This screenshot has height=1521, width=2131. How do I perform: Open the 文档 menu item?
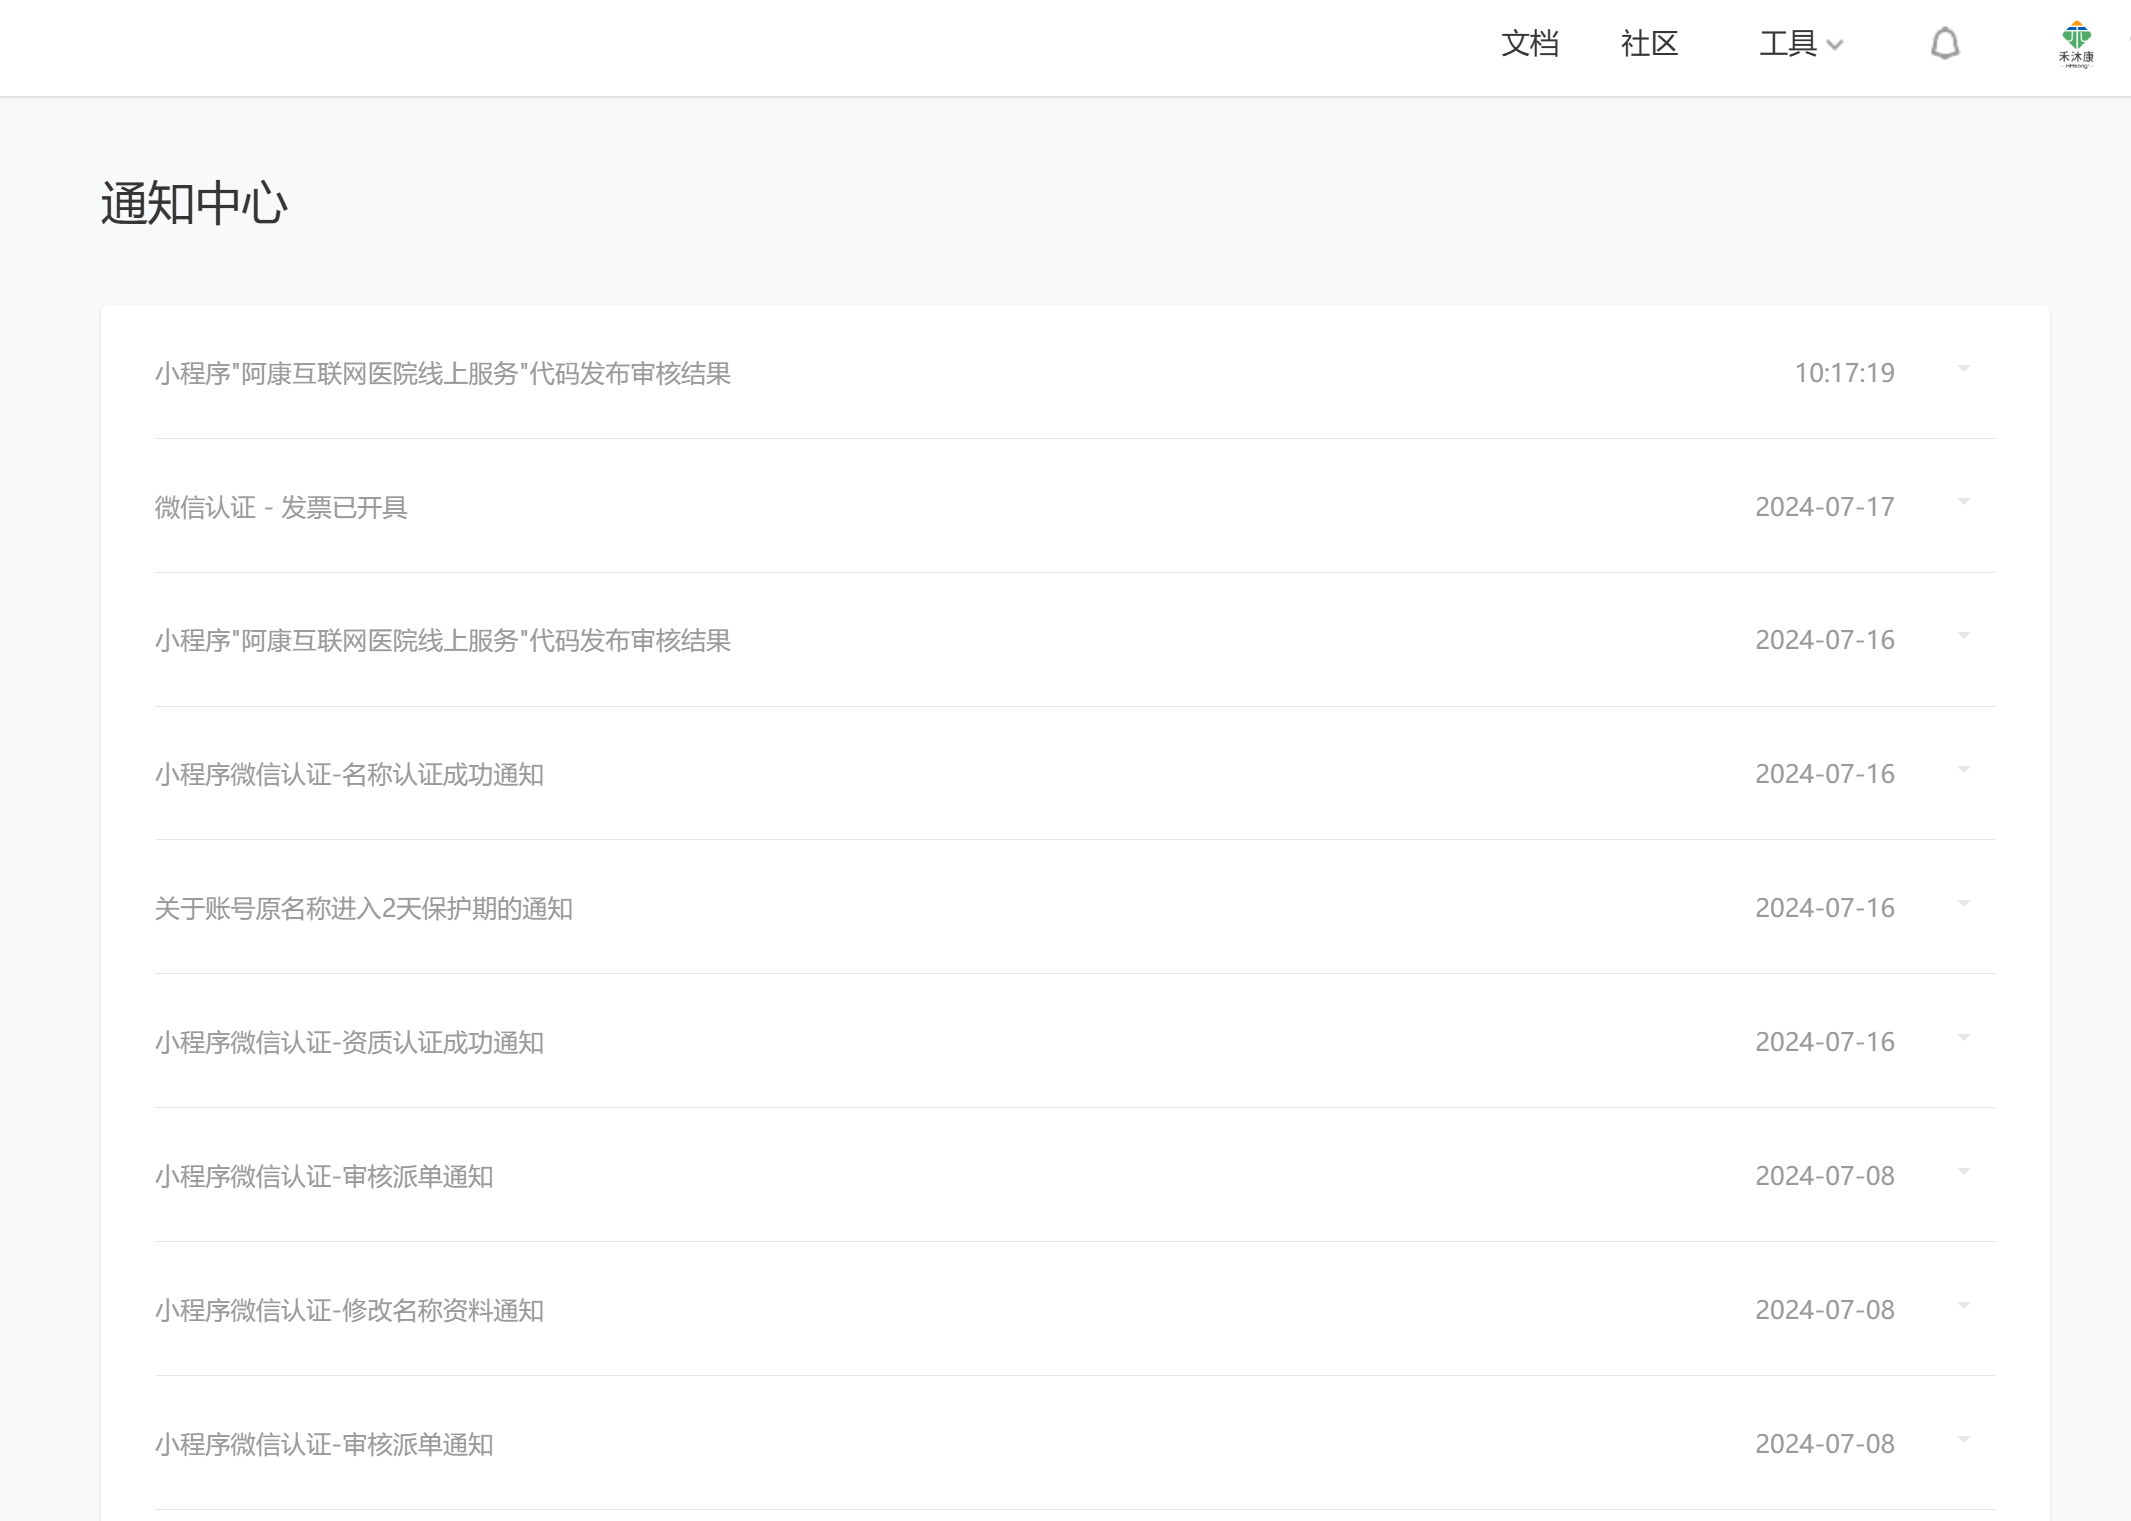1529,44
